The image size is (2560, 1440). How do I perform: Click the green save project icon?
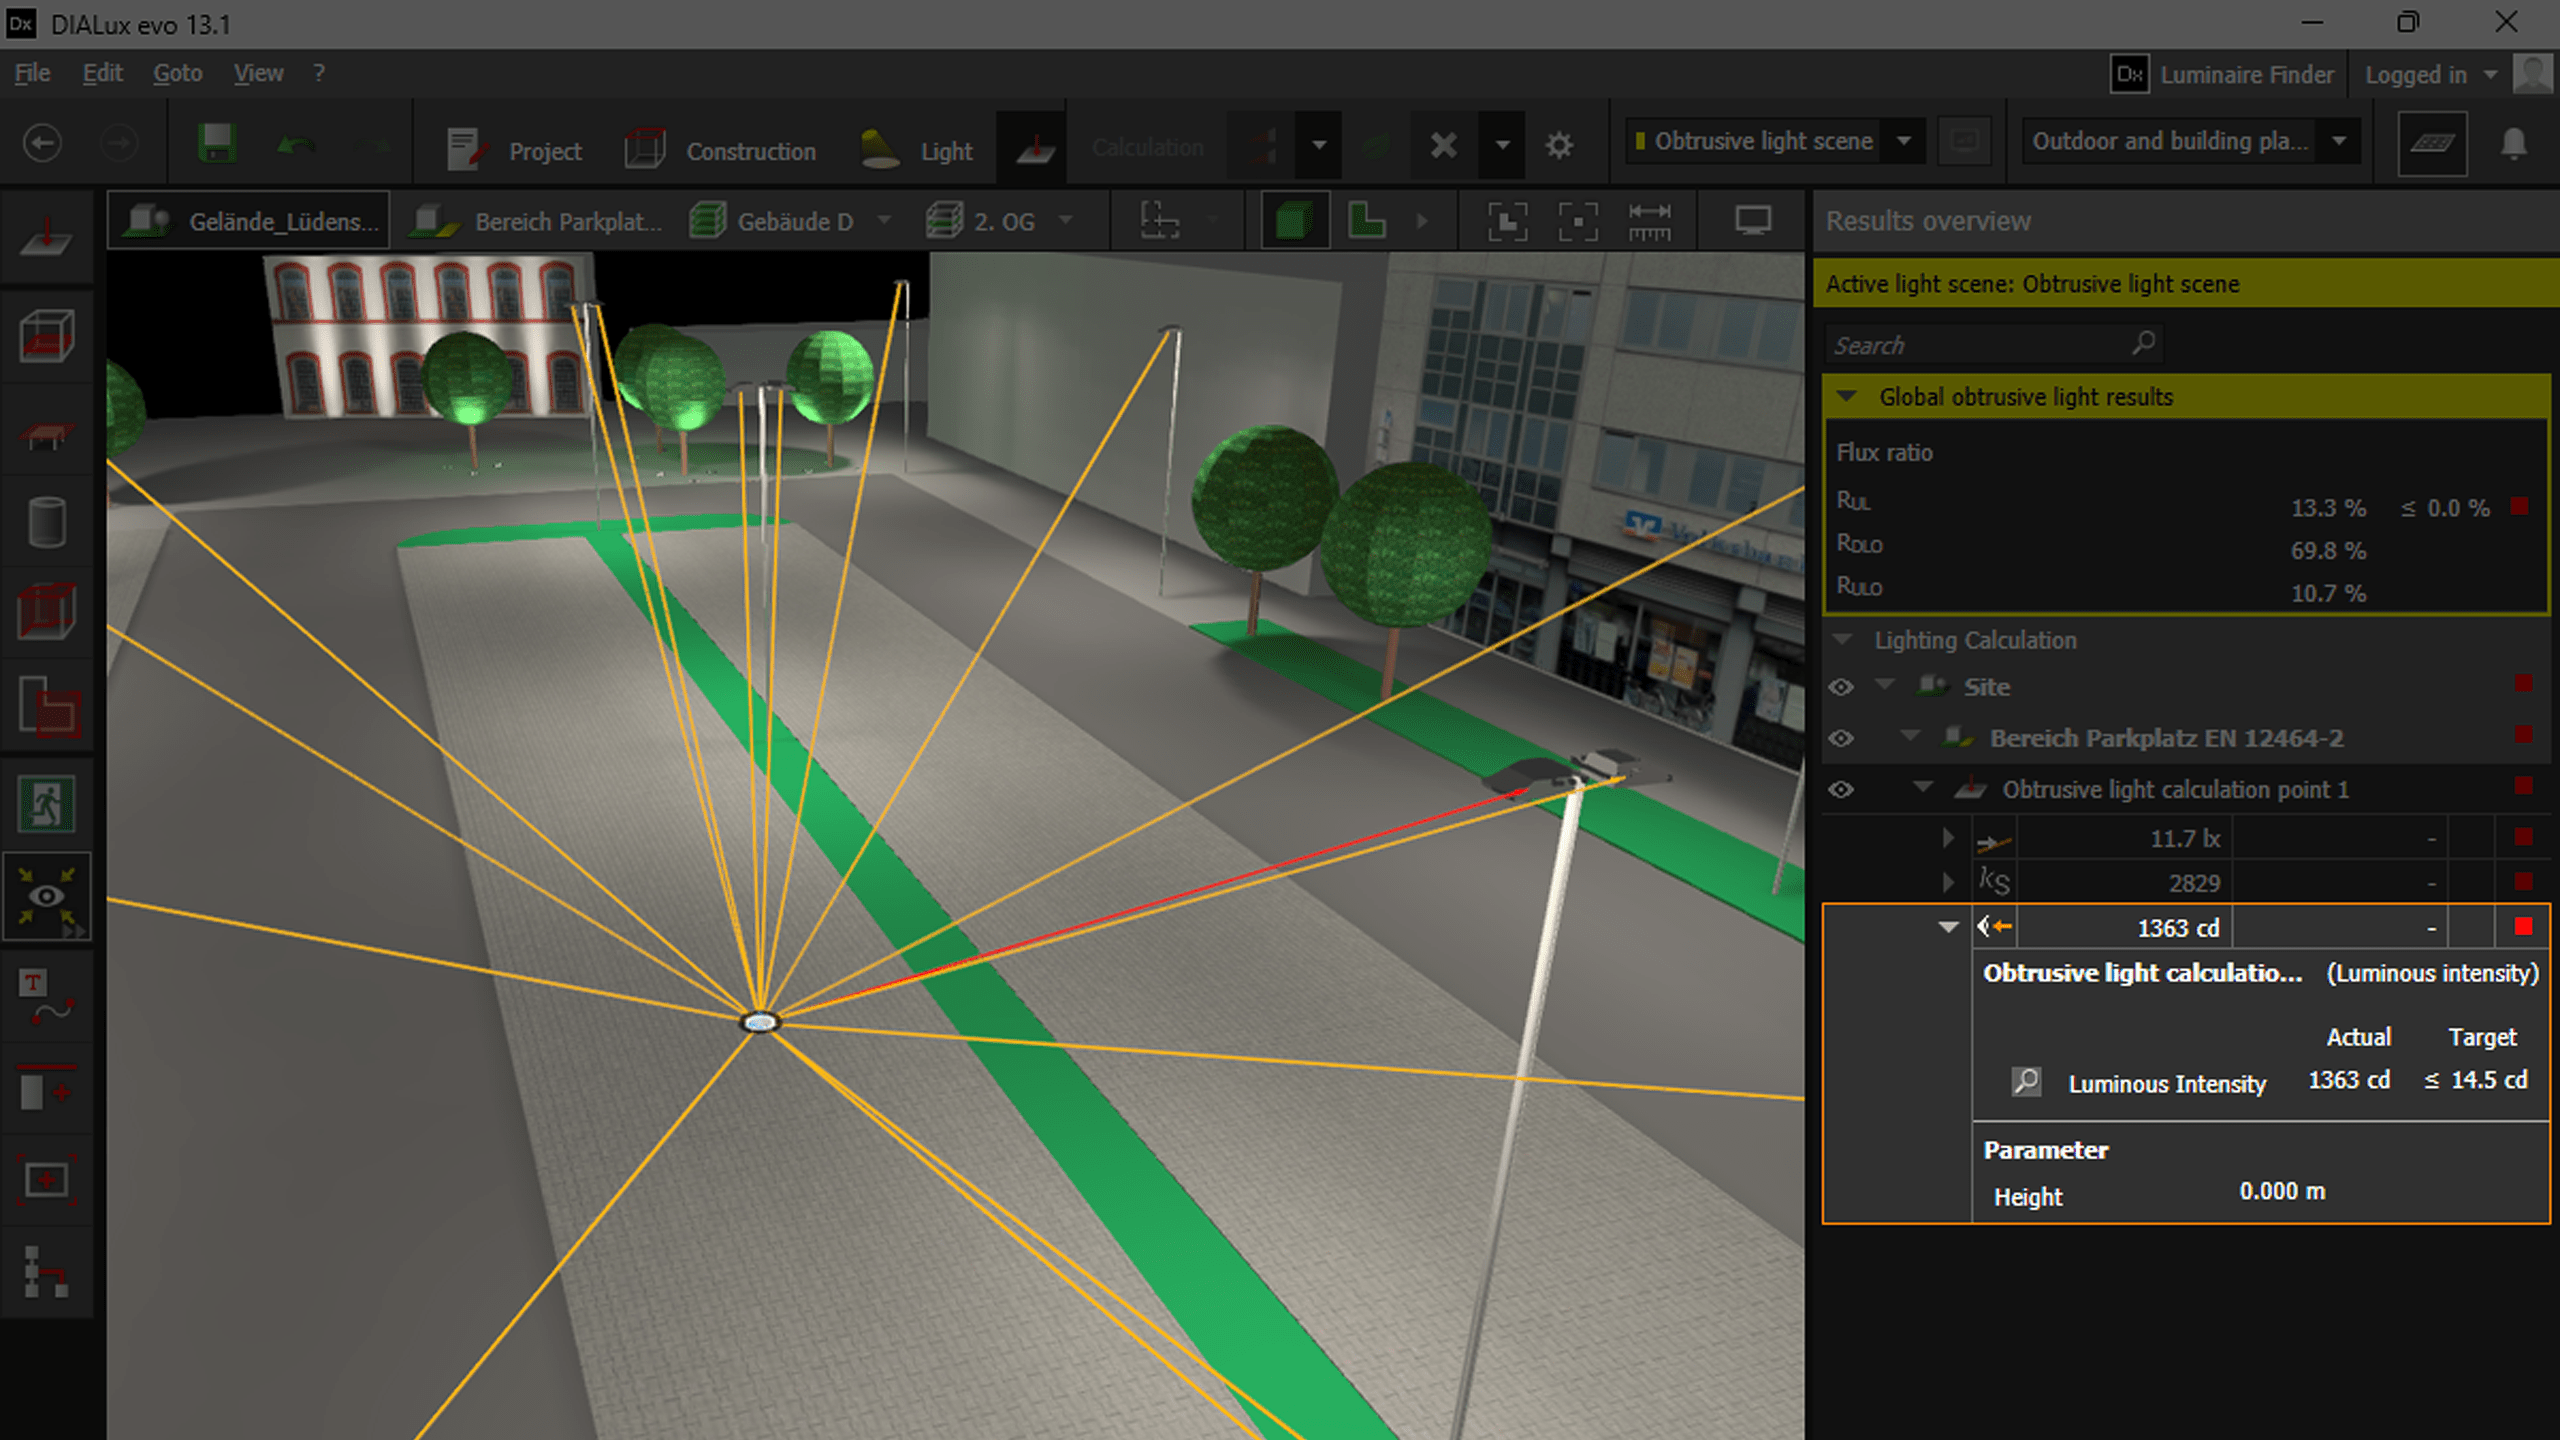tap(216, 145)
